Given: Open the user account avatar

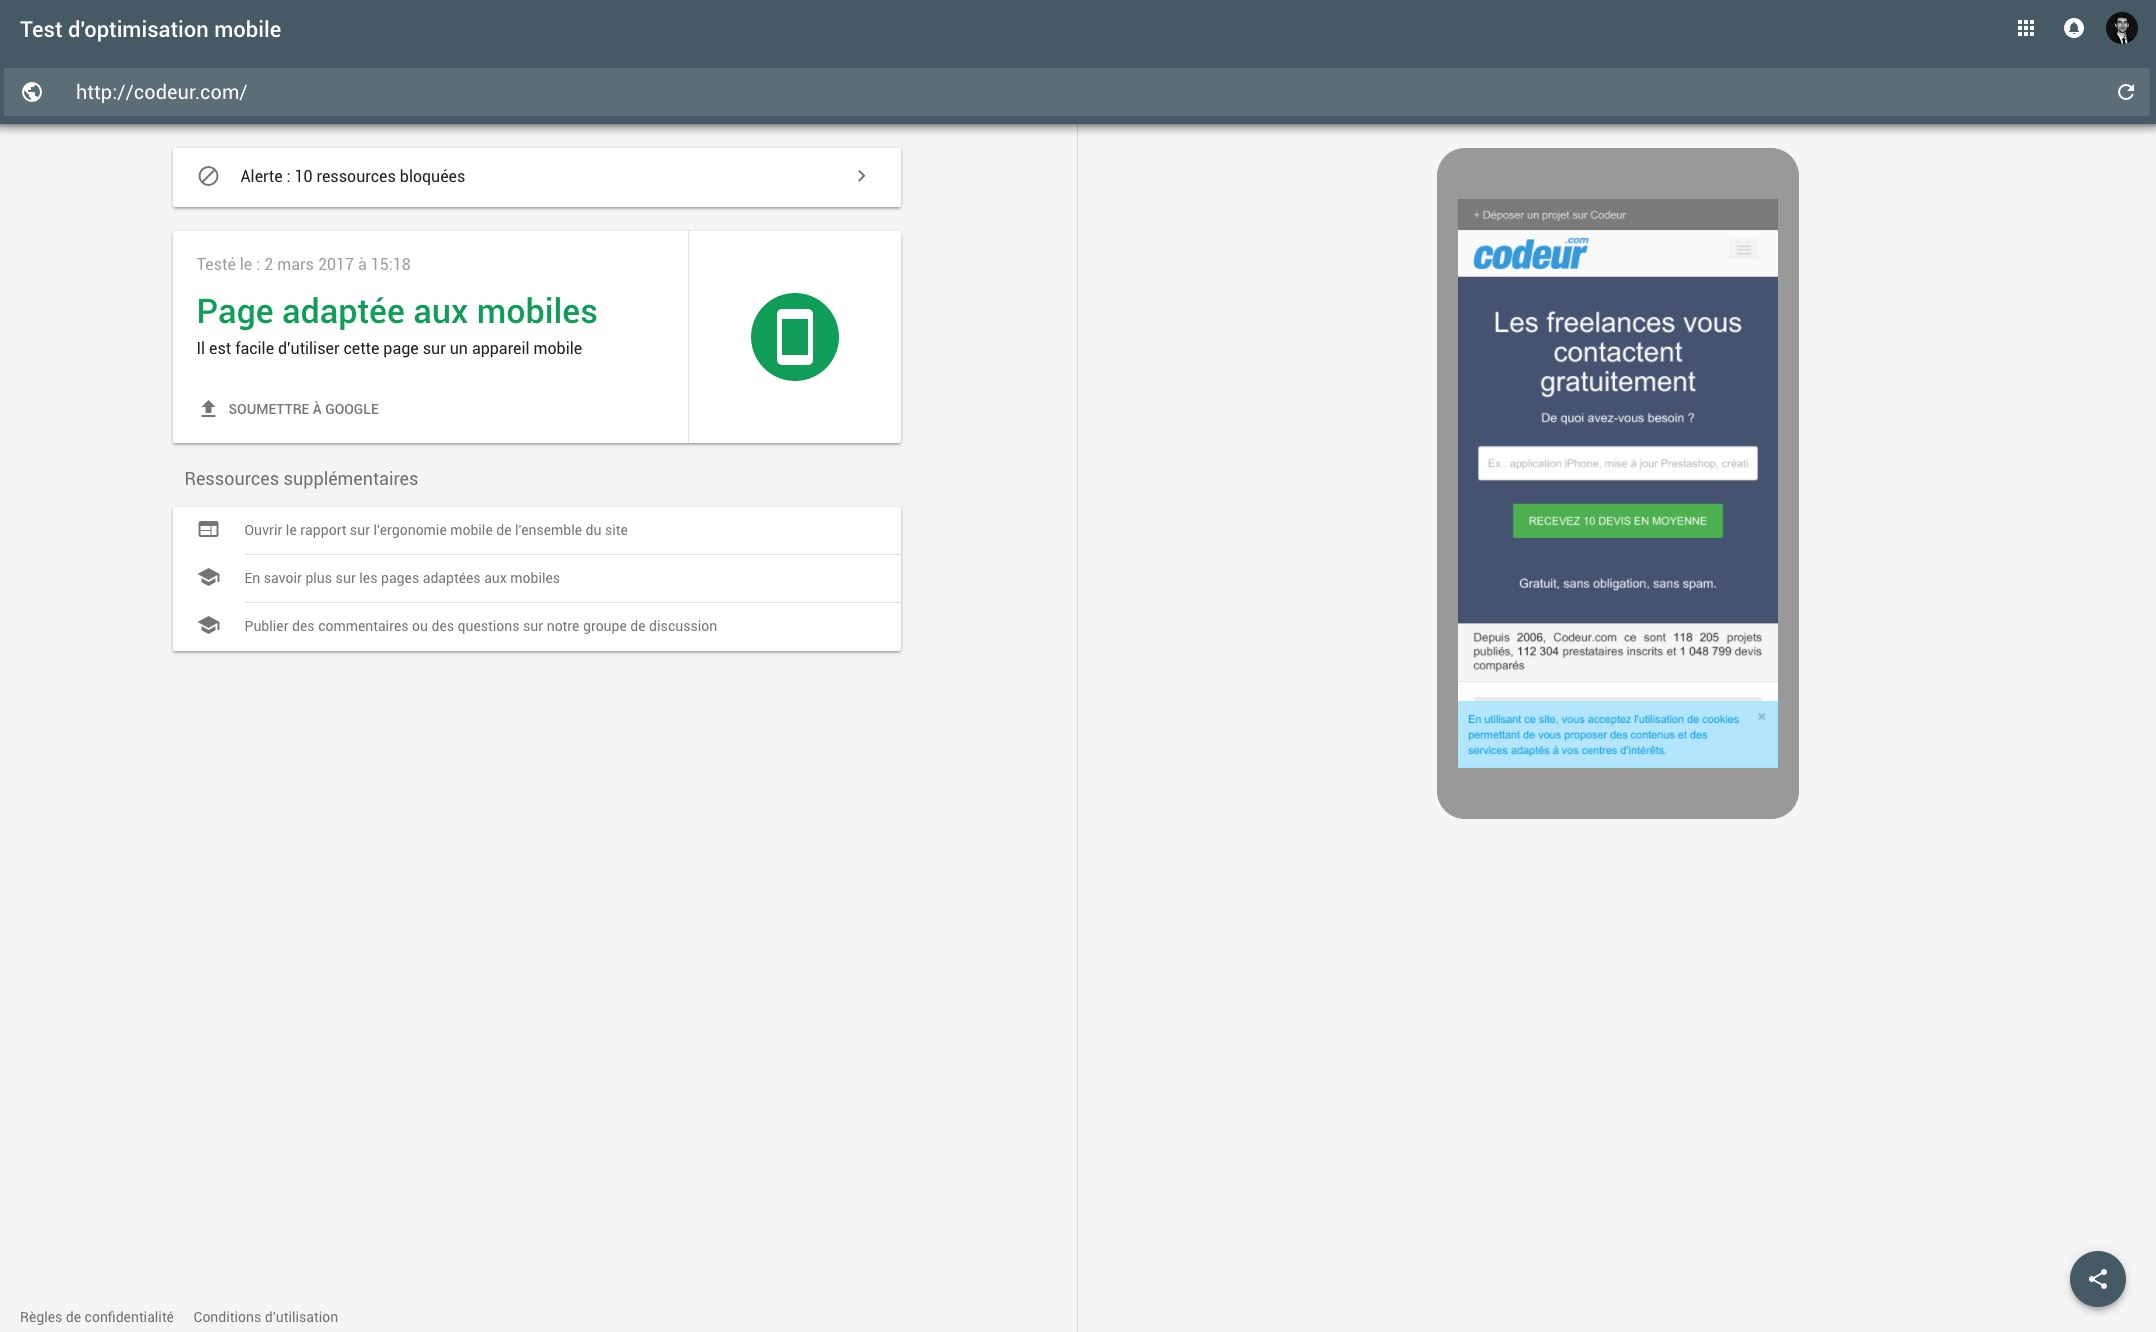Looking at the screenshot, I should [2121, 29].
